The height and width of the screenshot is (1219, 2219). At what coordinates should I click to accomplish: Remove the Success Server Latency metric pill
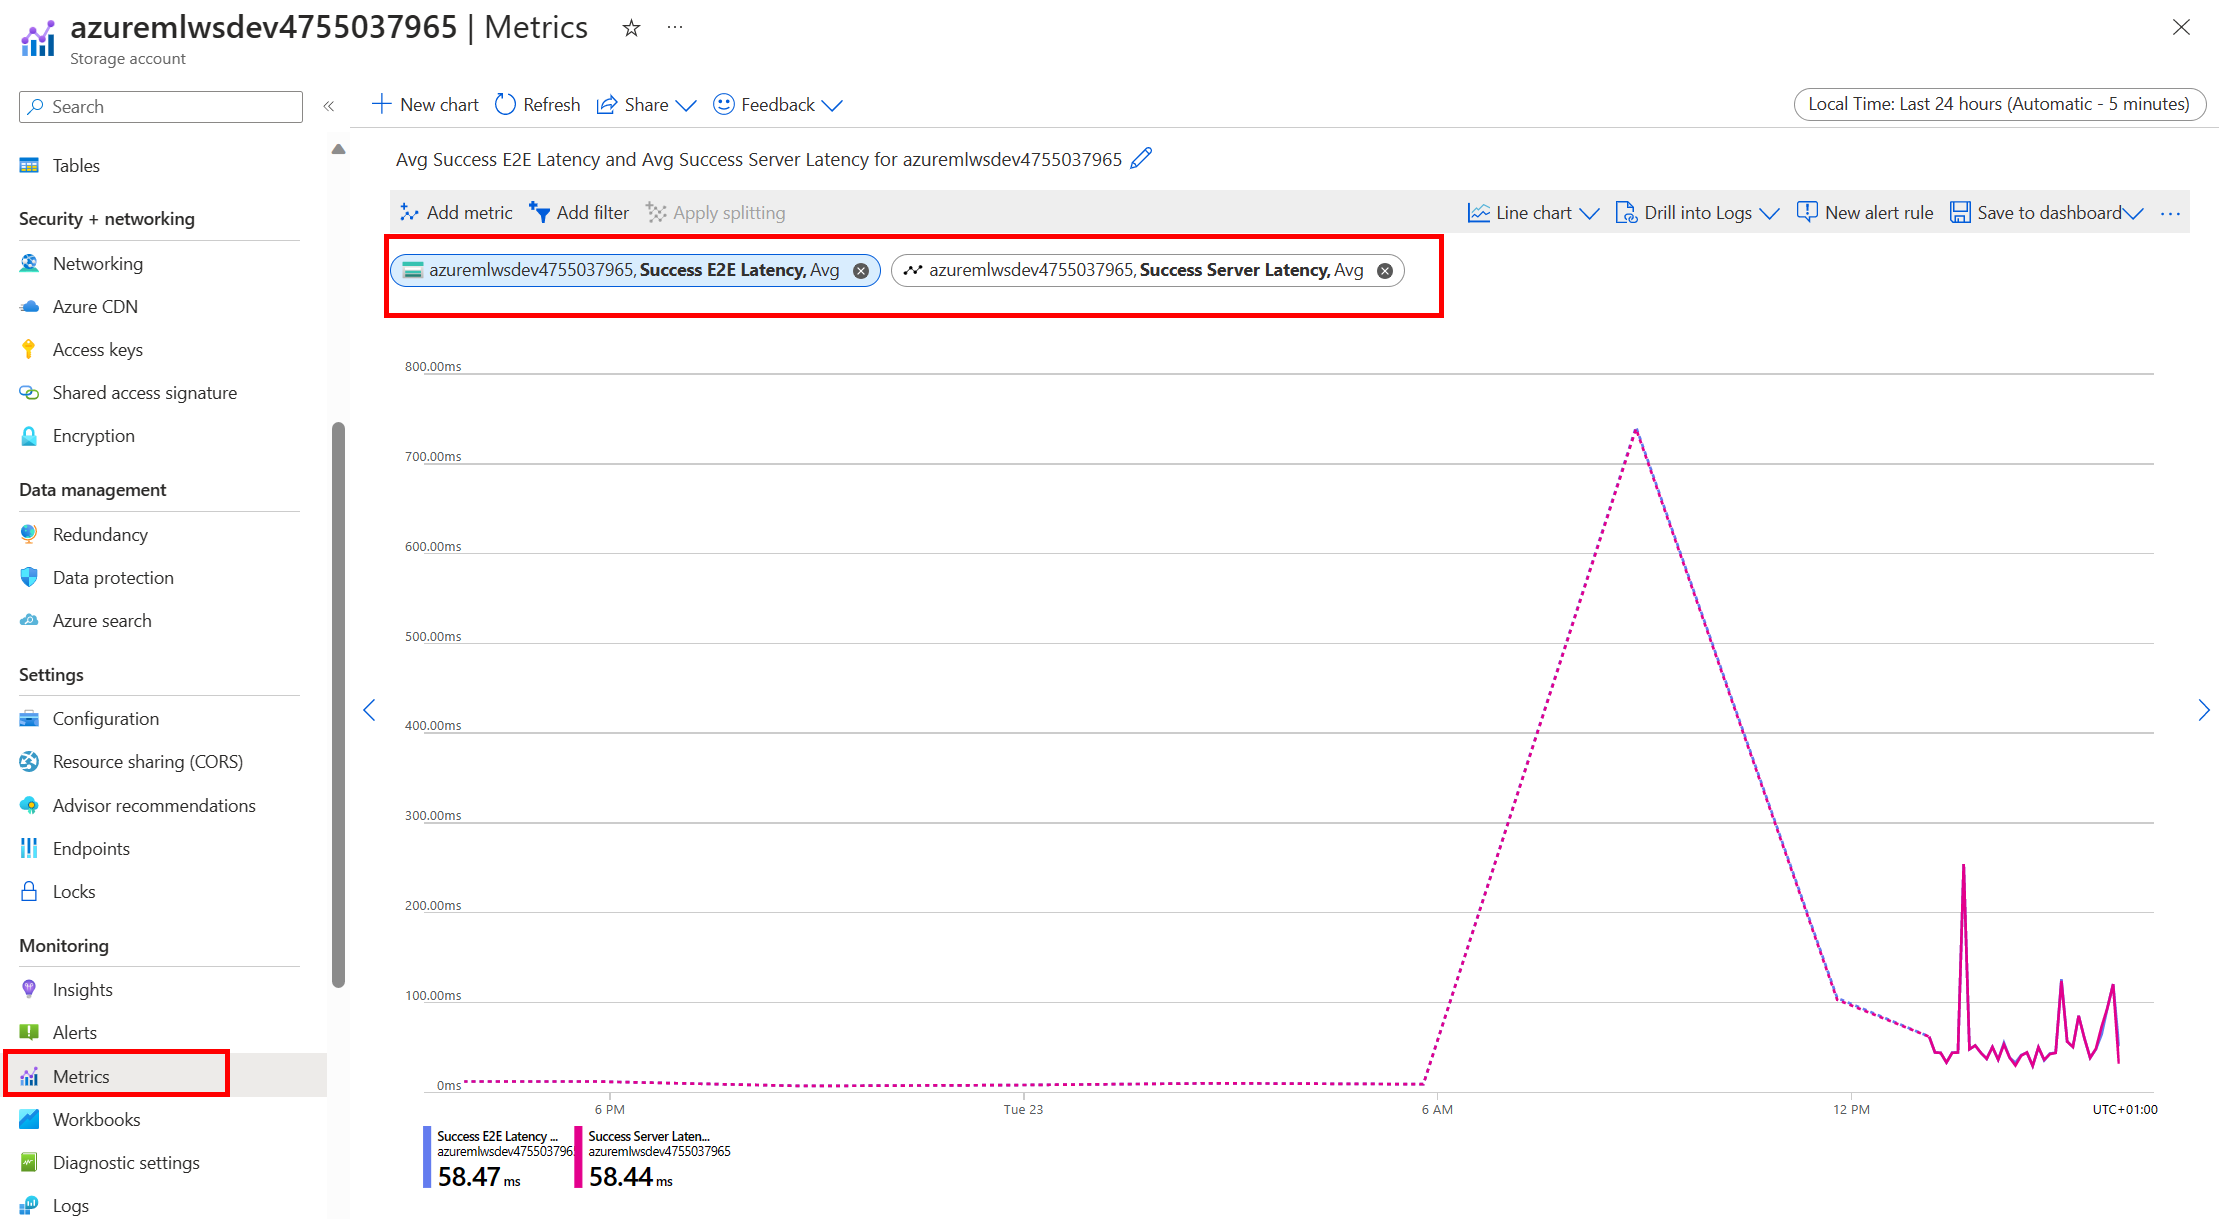click(1385, 271)
